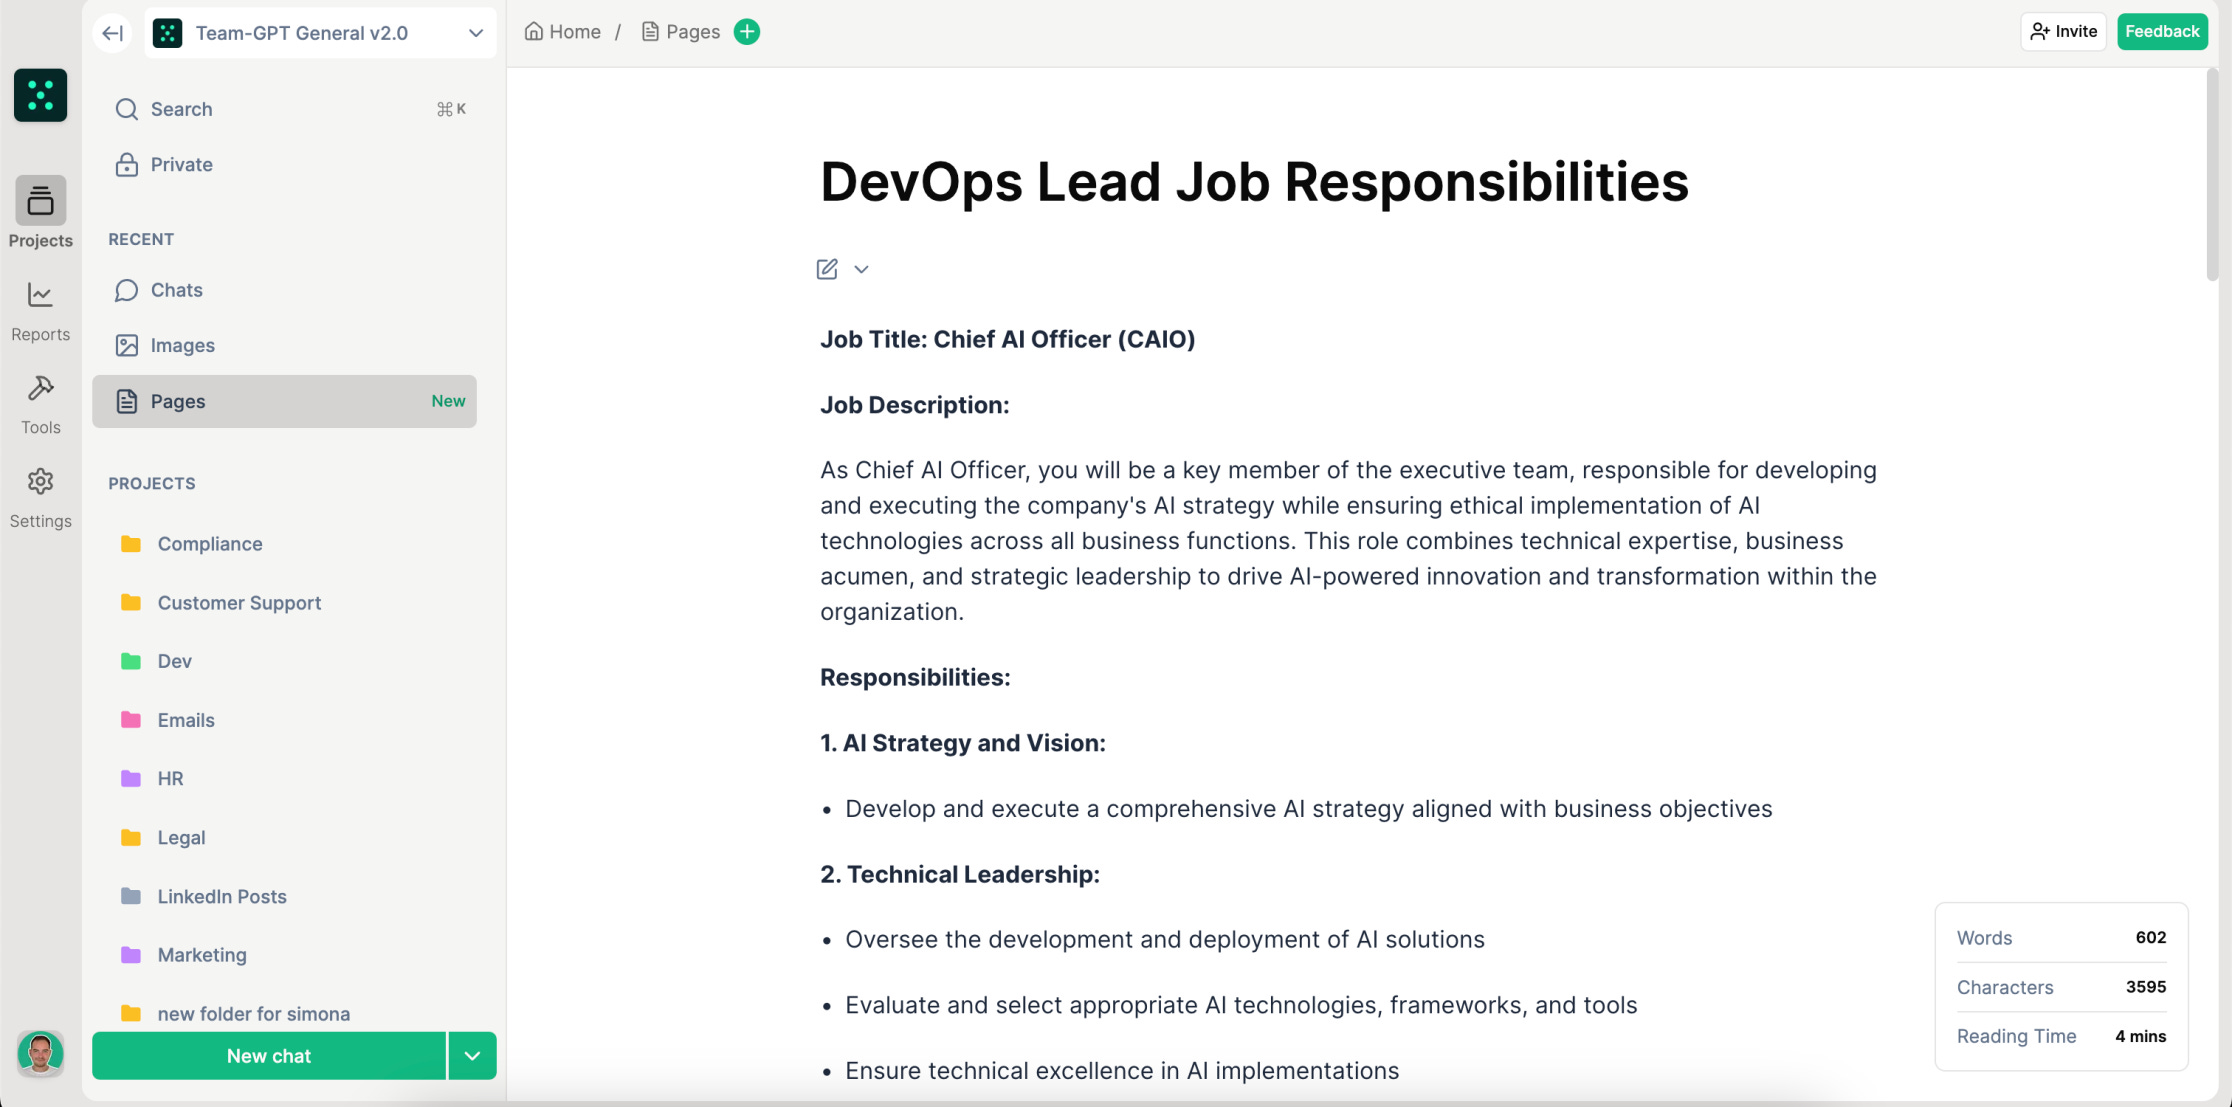Open Reports from the left rail
Screen dimensions: 2232x1107
tap(40, 311)
